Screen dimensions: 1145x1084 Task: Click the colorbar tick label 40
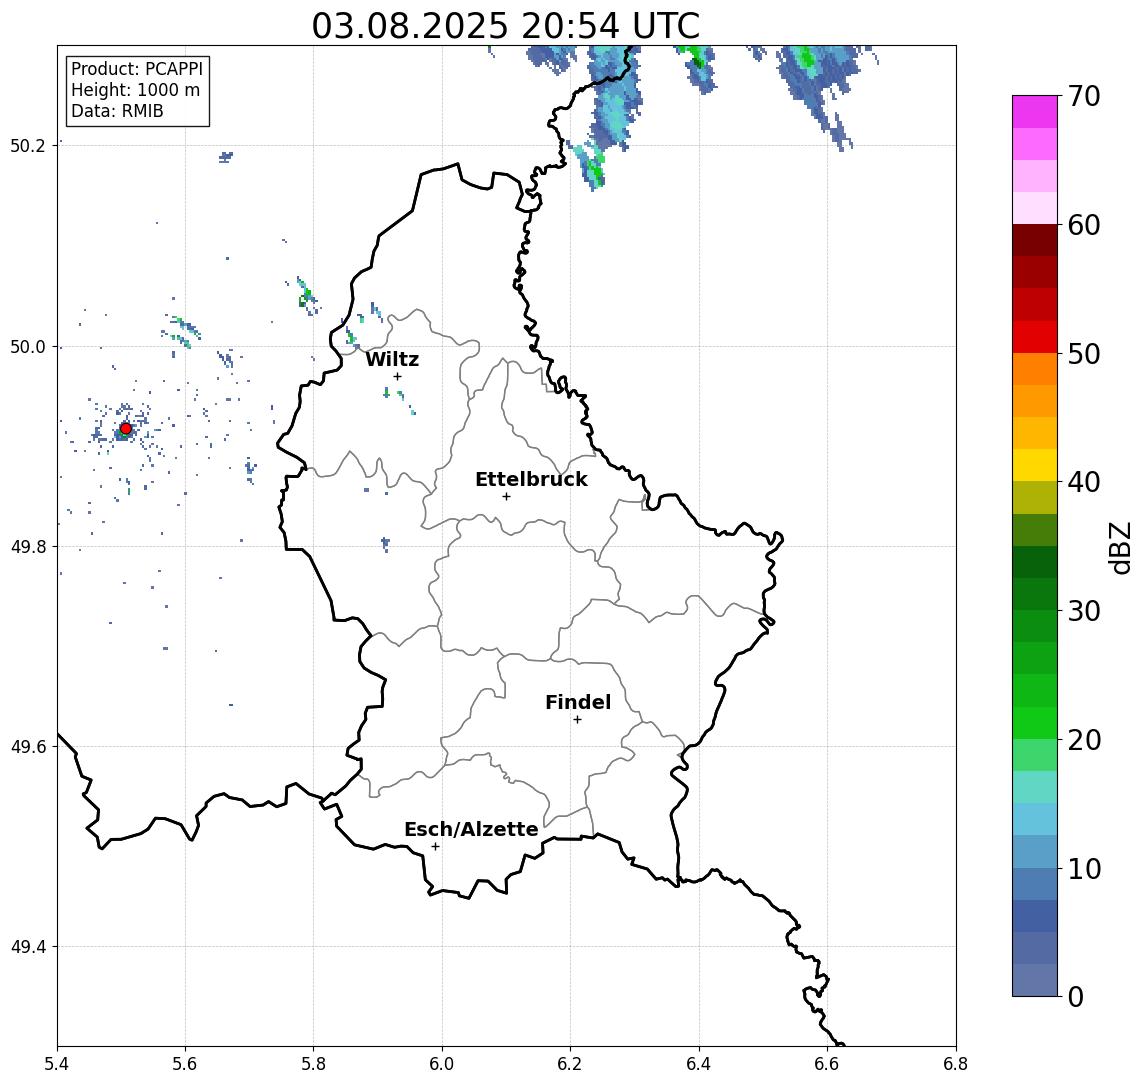coord(1083,482)
